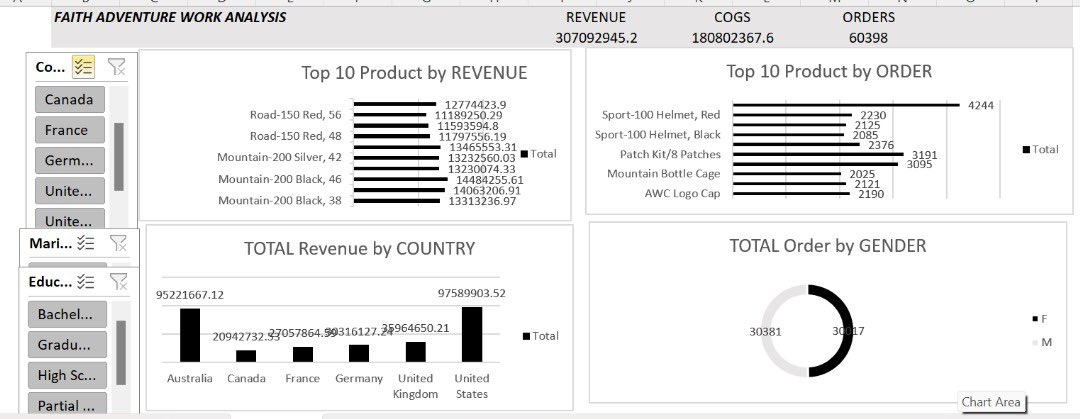Click the F legend entry in the gender chart

click(x=1039, y=318)
